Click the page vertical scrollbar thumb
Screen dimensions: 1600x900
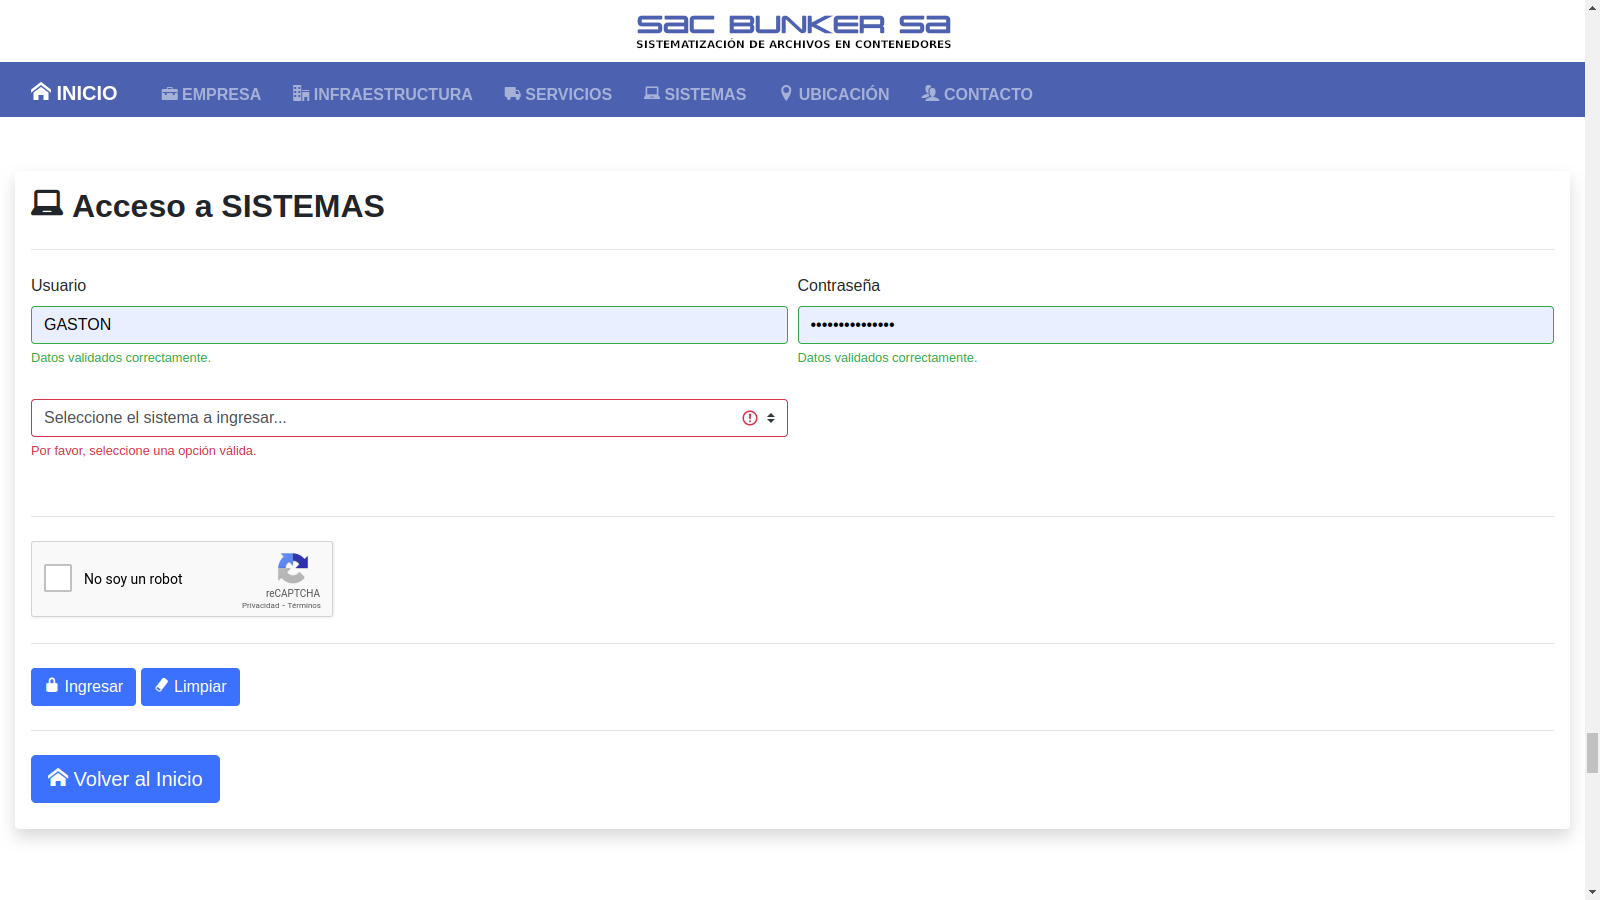click(x=1592, y=752)
